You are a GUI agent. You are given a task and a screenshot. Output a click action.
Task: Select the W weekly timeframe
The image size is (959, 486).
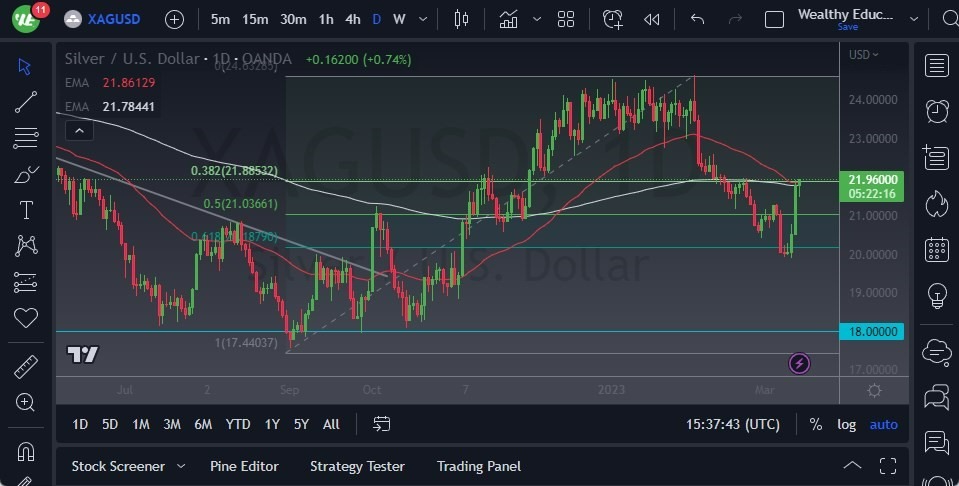click(399, 20)
